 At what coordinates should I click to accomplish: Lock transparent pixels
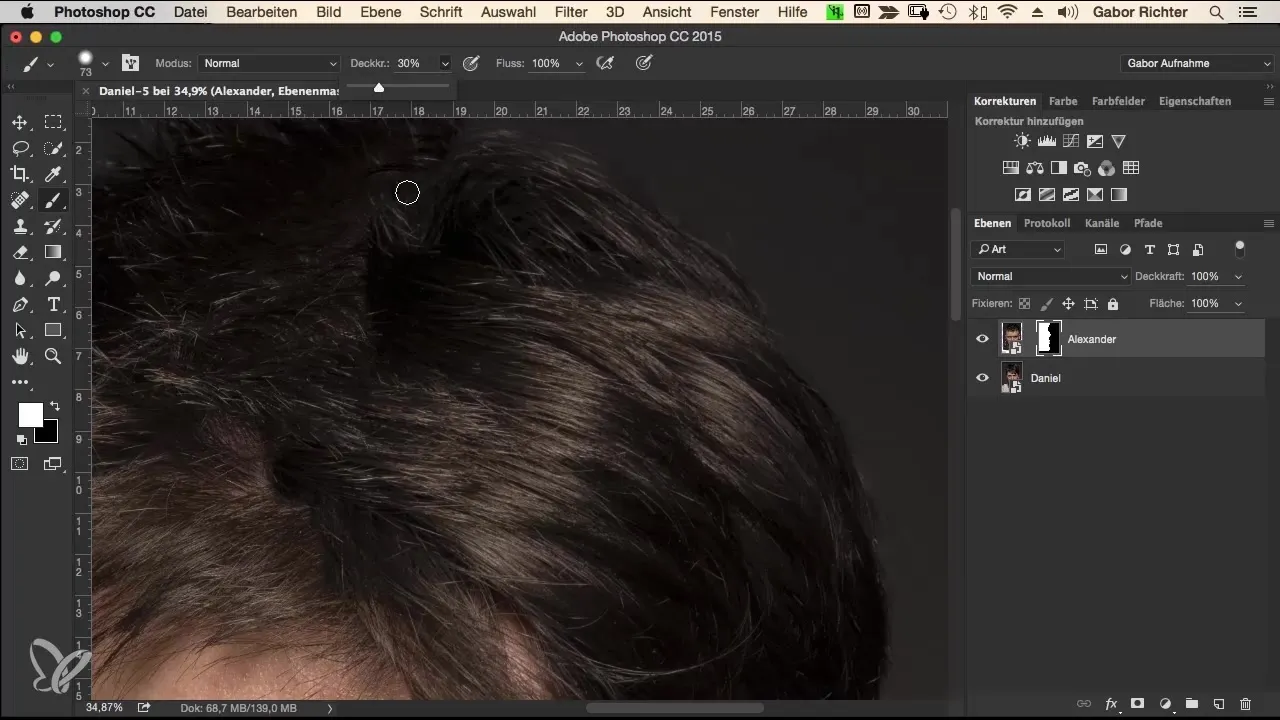(1024, 303)
